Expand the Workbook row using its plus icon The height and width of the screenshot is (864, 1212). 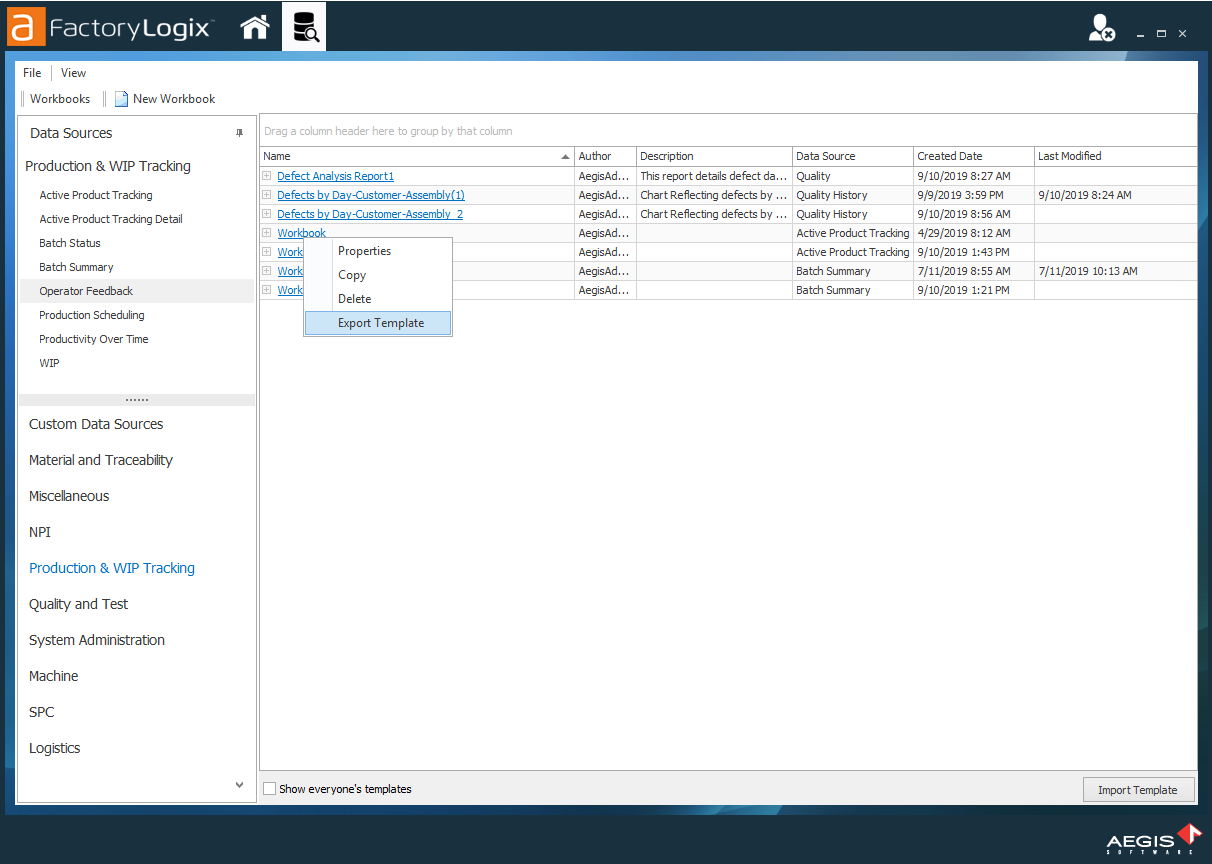click(265, 232)
